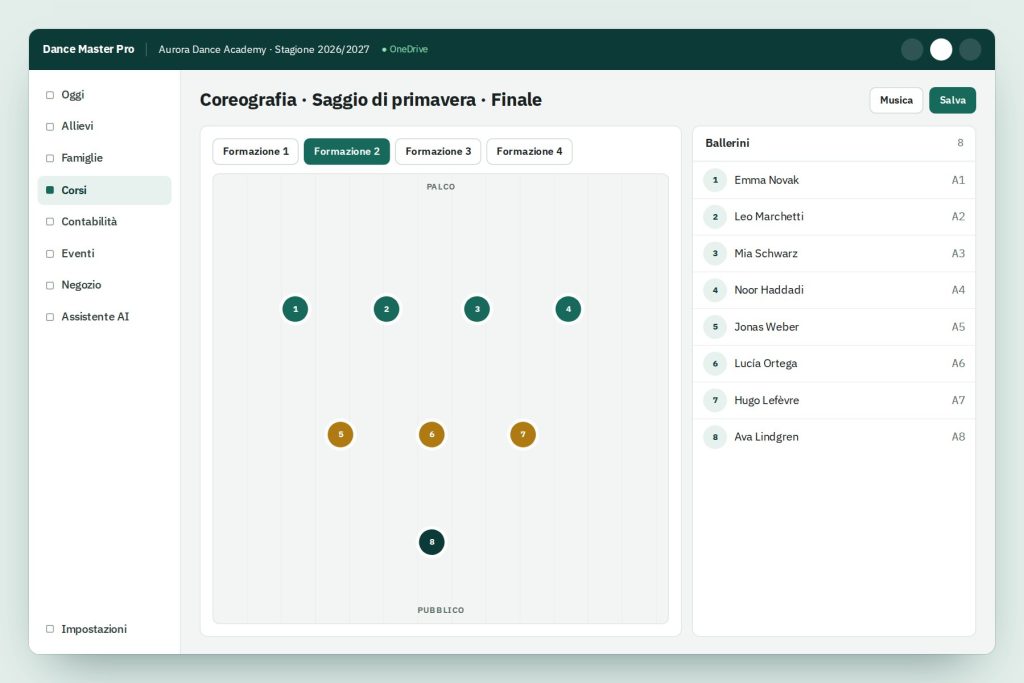Select gold dancer marker 6 on stage
The image size is (1024, 683).
(432, 434)
